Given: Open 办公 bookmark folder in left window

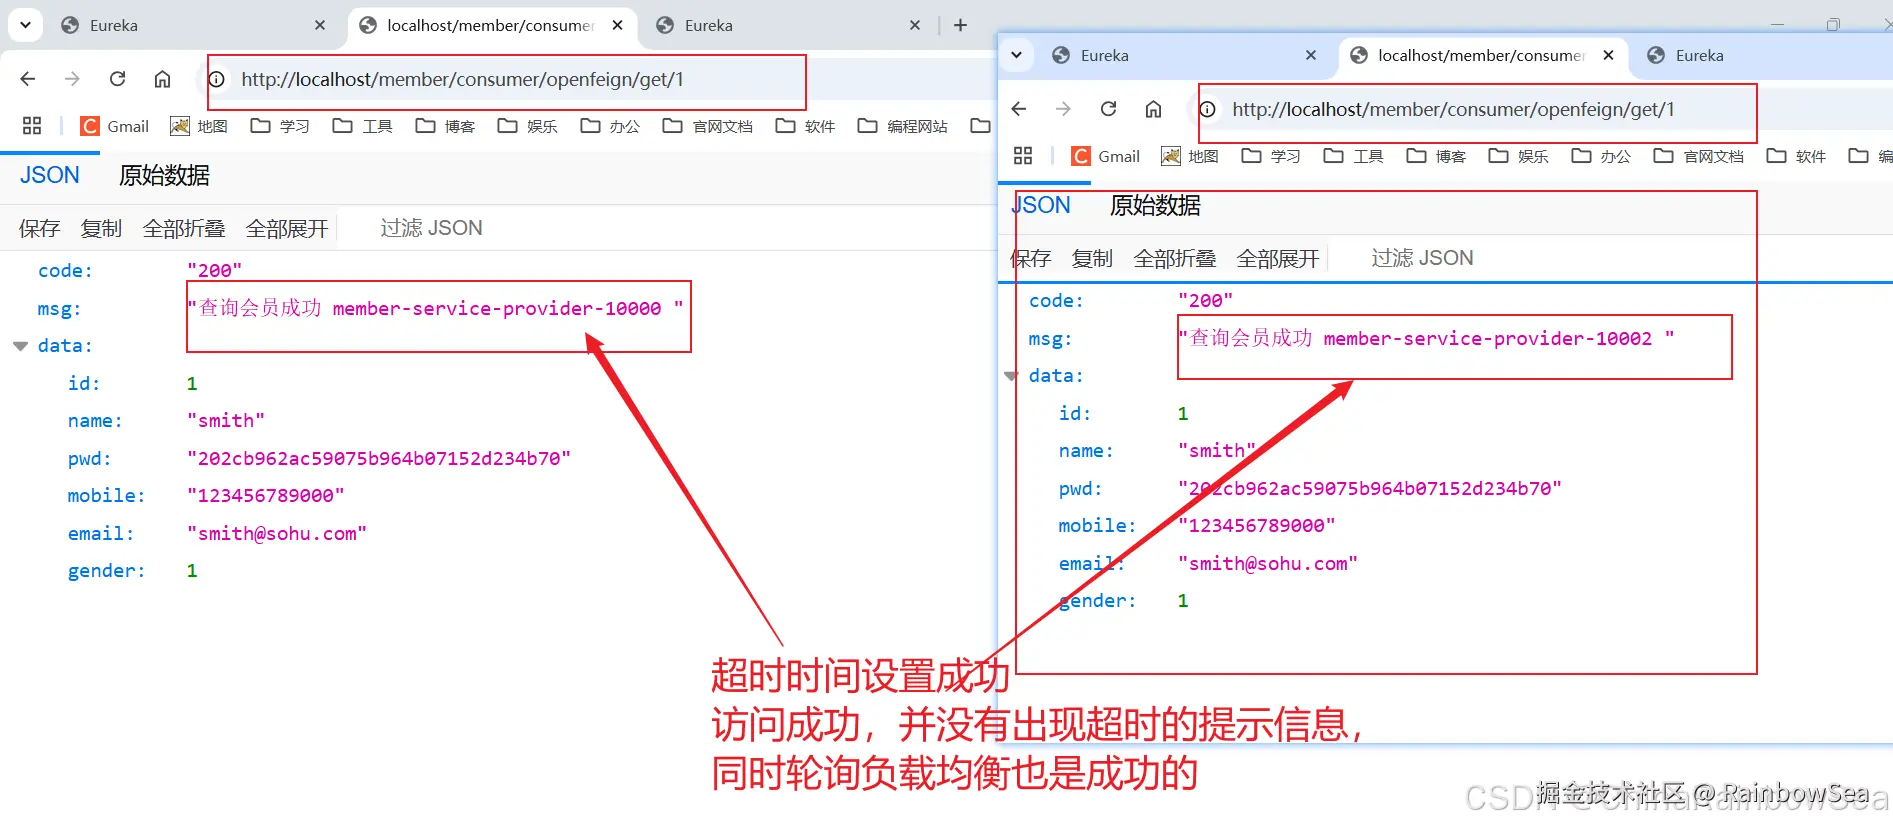Looking at the screenshot, I should coord(611,126).
